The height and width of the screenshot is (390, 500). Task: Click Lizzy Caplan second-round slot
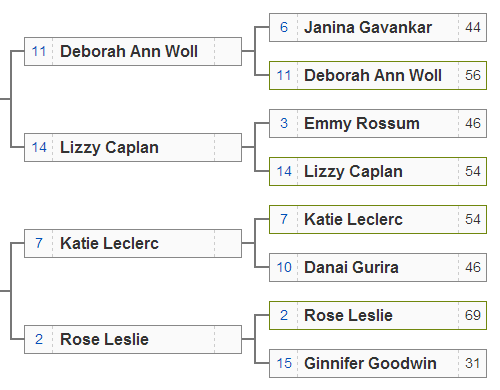(x=133, y=147)
